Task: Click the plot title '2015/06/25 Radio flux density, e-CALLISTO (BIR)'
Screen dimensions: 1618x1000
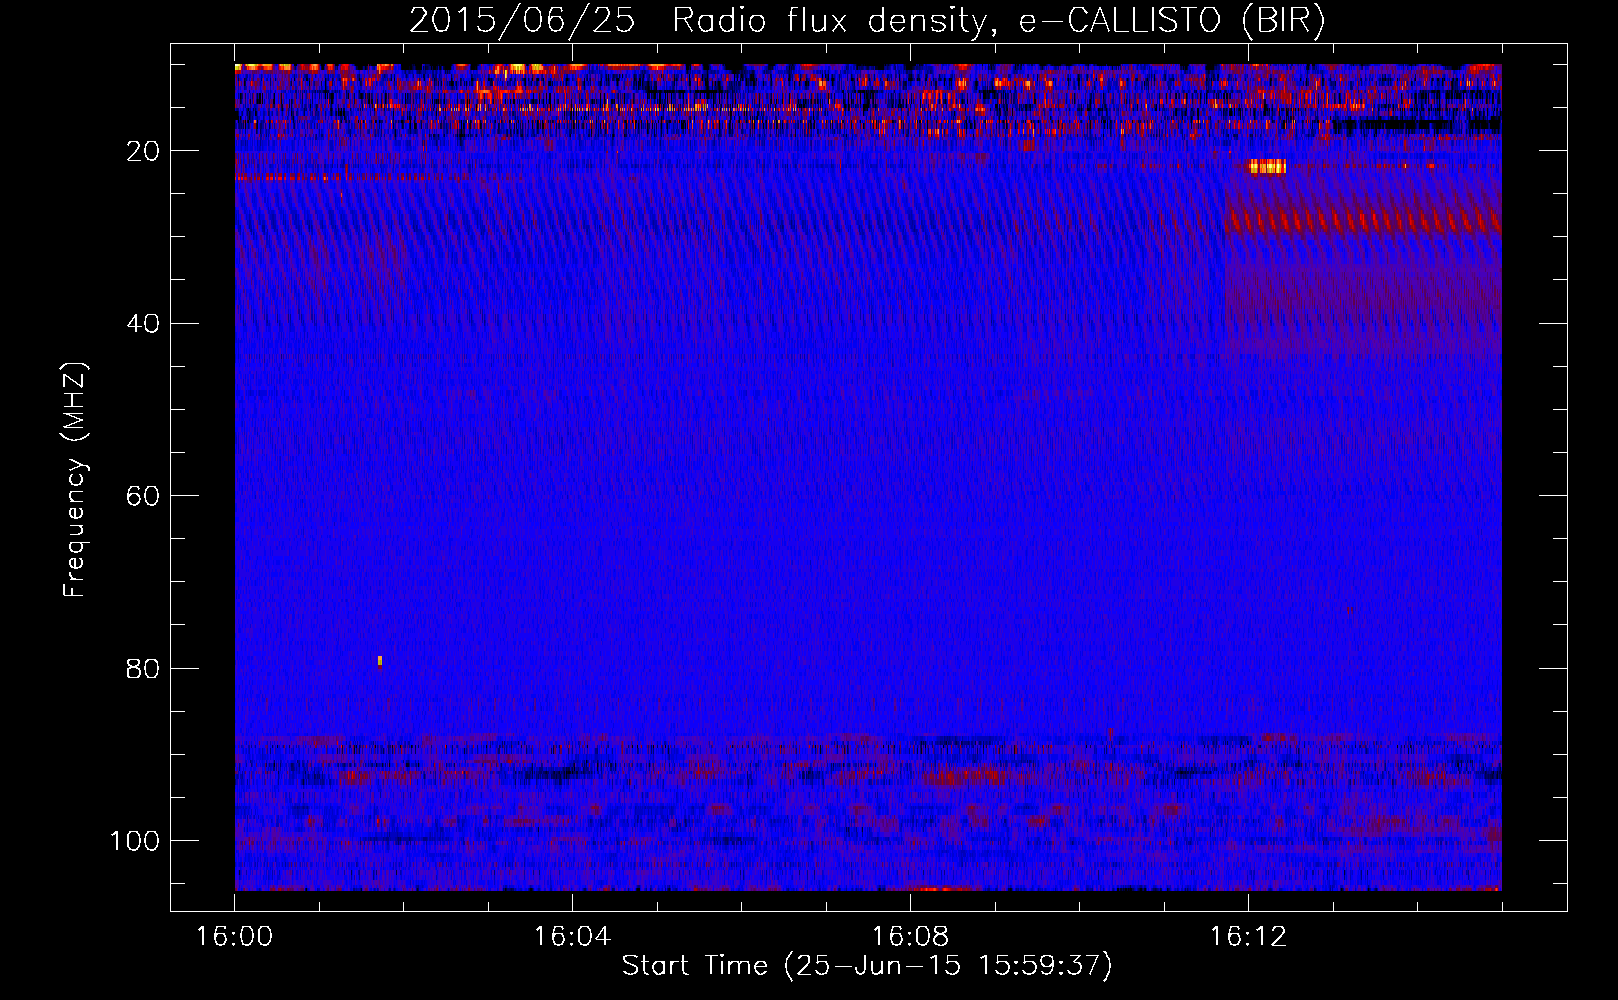Action: (x=867, y=21)
